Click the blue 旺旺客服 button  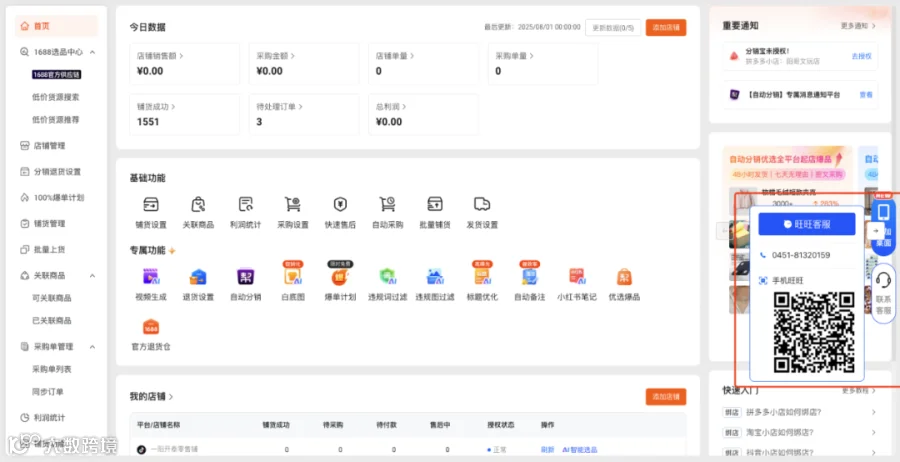(806, 224)
